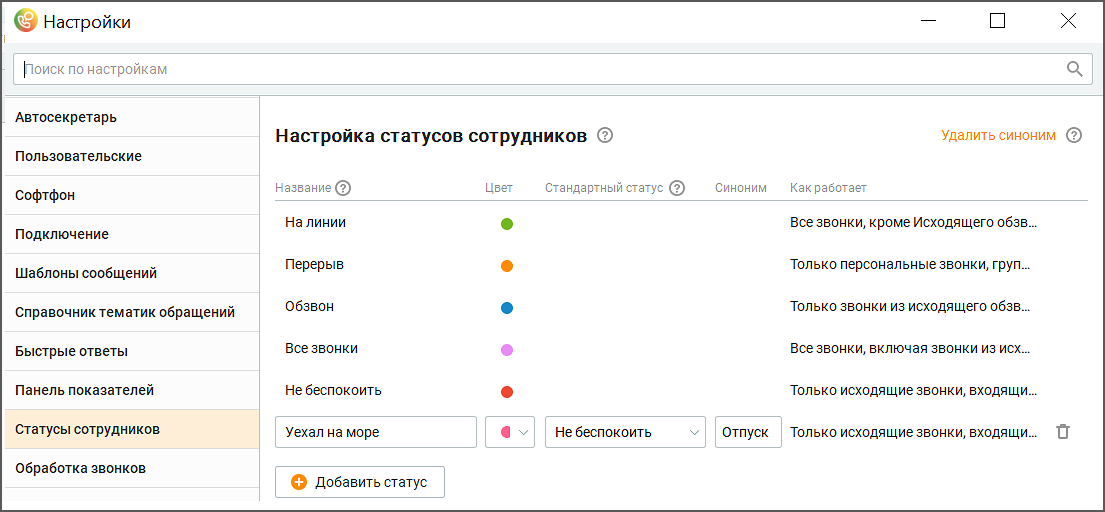
Task: Open Панель показателей section
Action: coord(132,390)
